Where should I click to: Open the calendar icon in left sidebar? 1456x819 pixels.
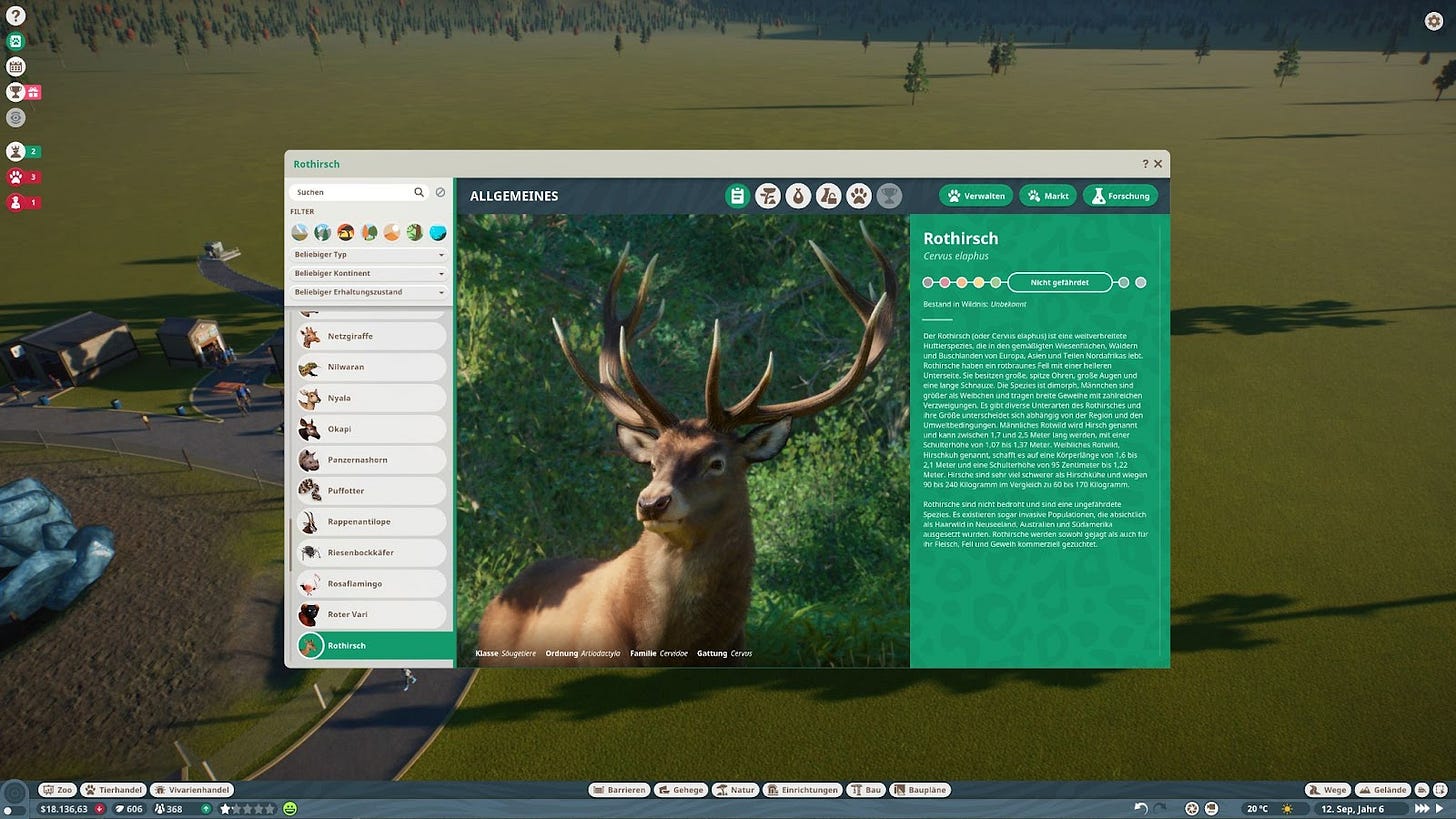[15, 67]
